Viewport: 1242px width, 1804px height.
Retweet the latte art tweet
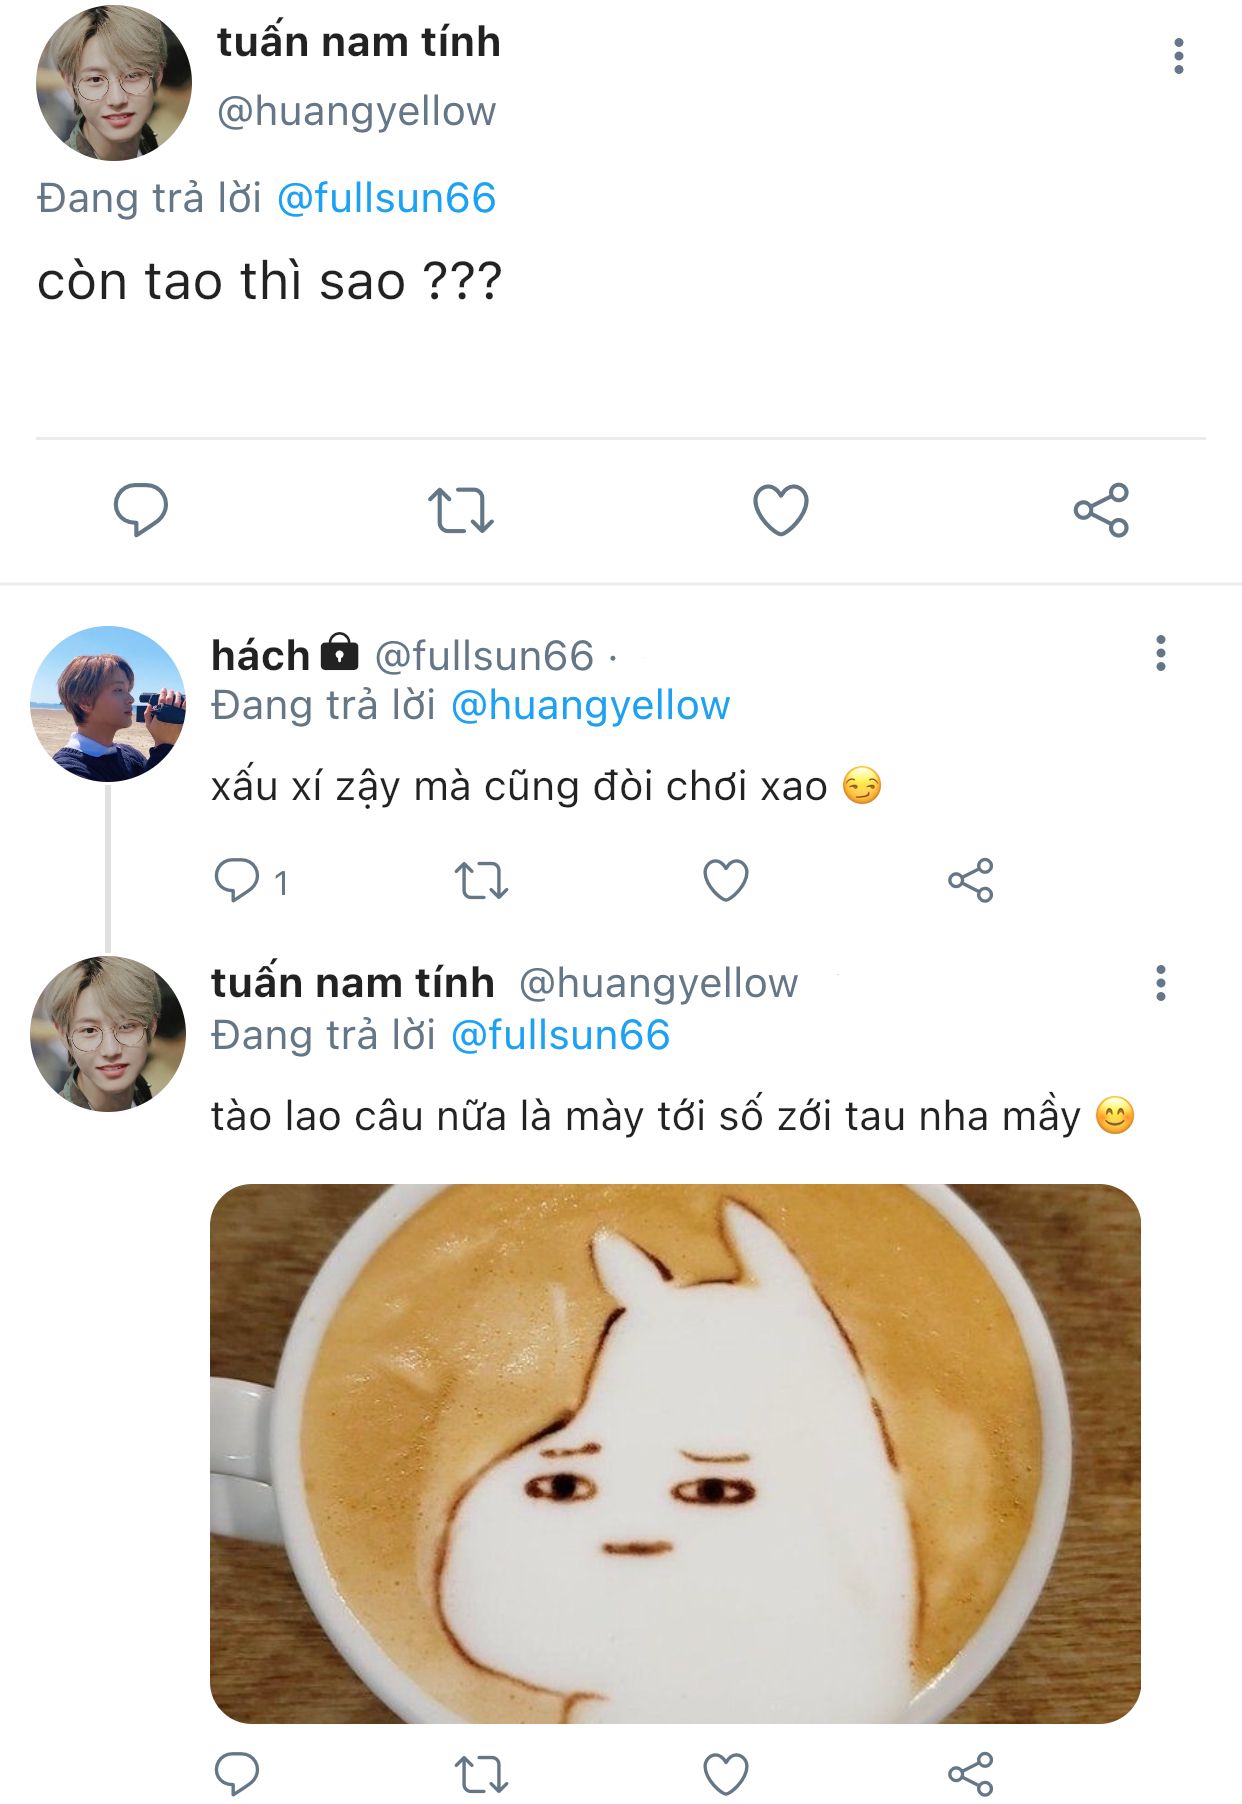click(x=481, y=1775)
